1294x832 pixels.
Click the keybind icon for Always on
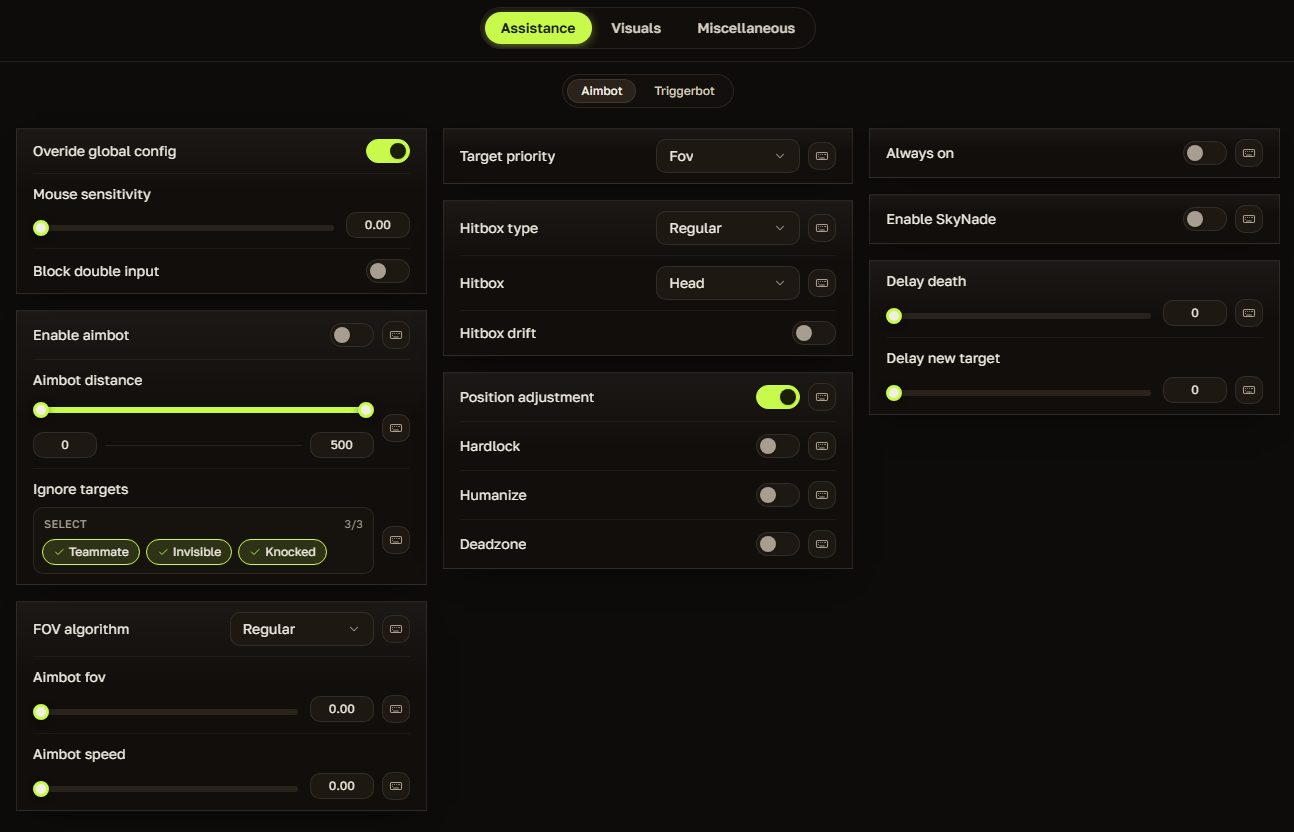pos(1249,153)
